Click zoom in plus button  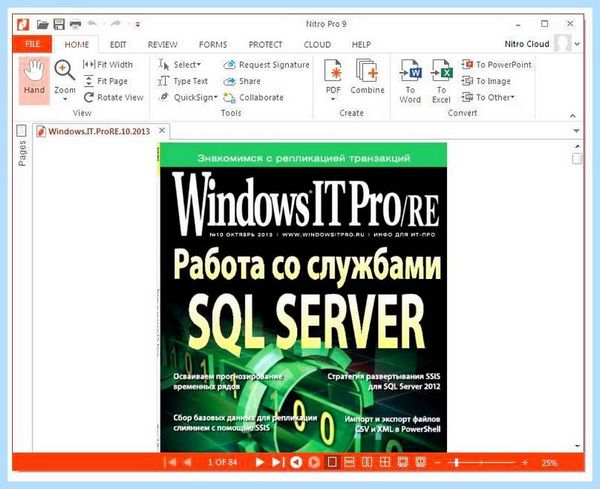click(525, 463)
